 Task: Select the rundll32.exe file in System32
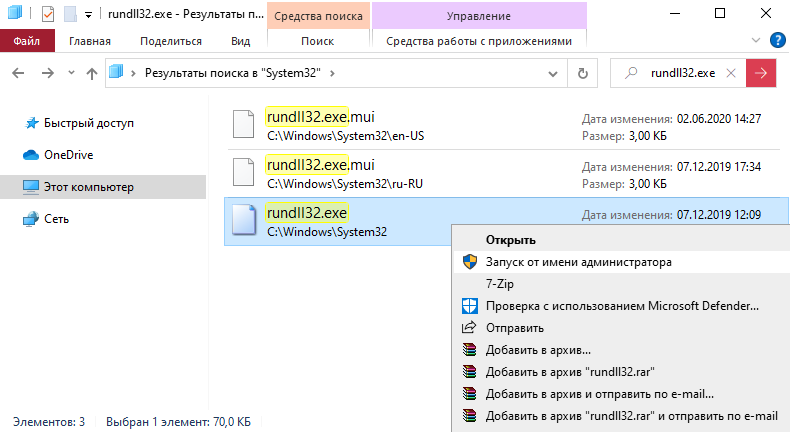(x=338, y=222)
